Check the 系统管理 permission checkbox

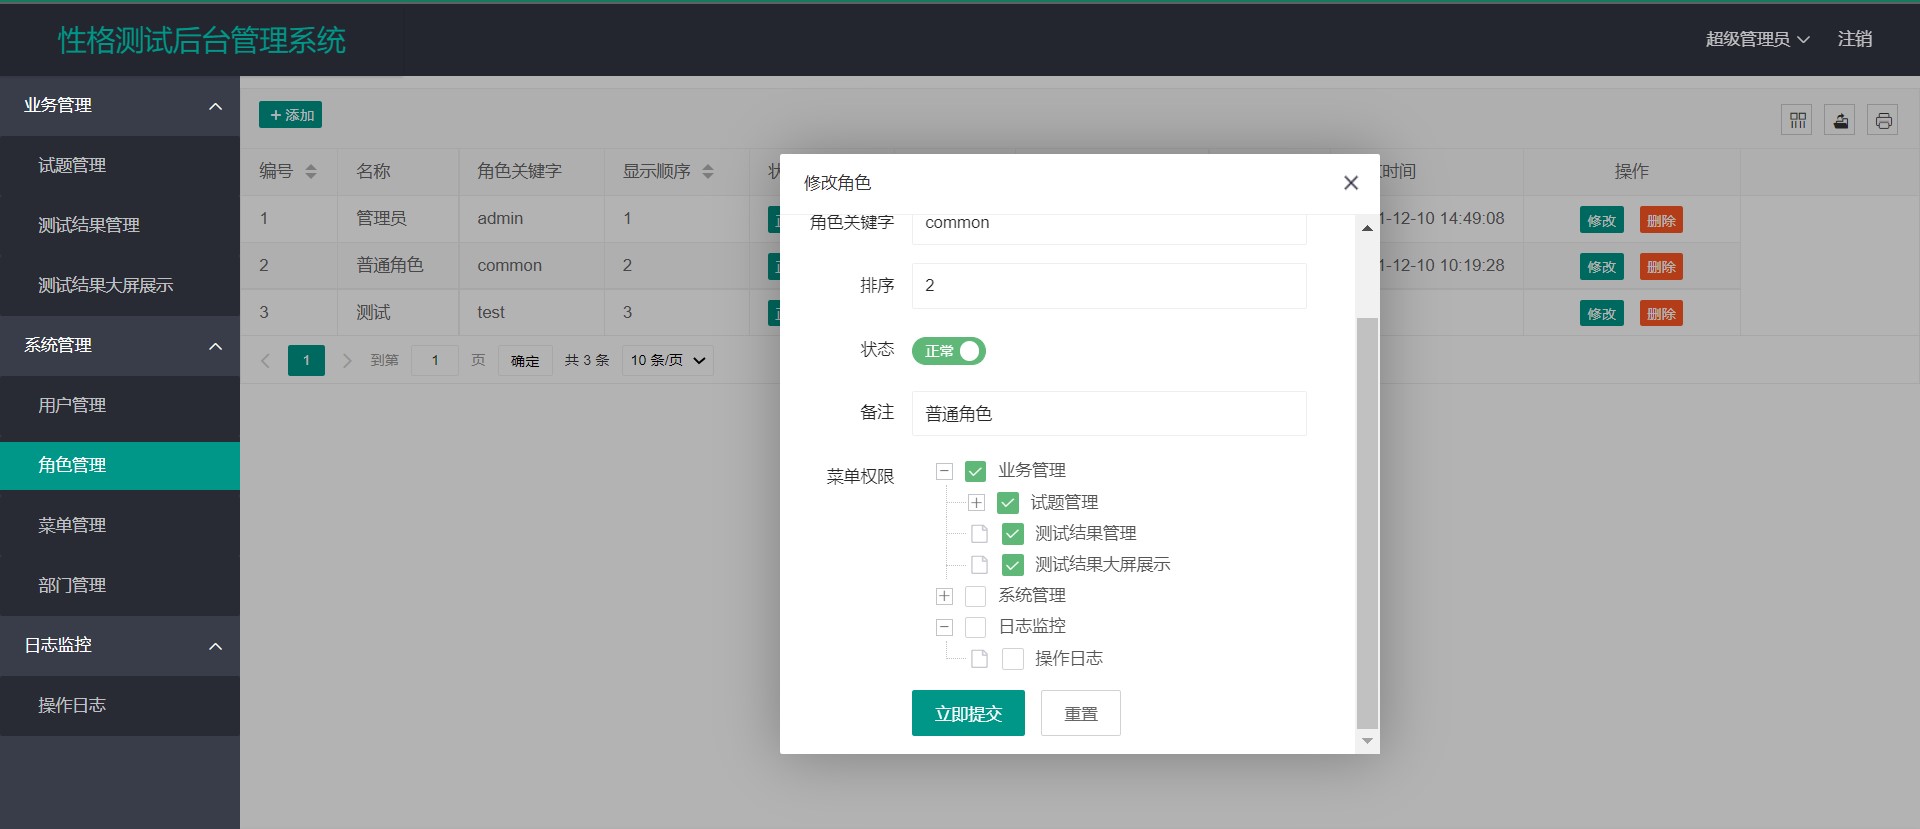[x=976, y=596]
